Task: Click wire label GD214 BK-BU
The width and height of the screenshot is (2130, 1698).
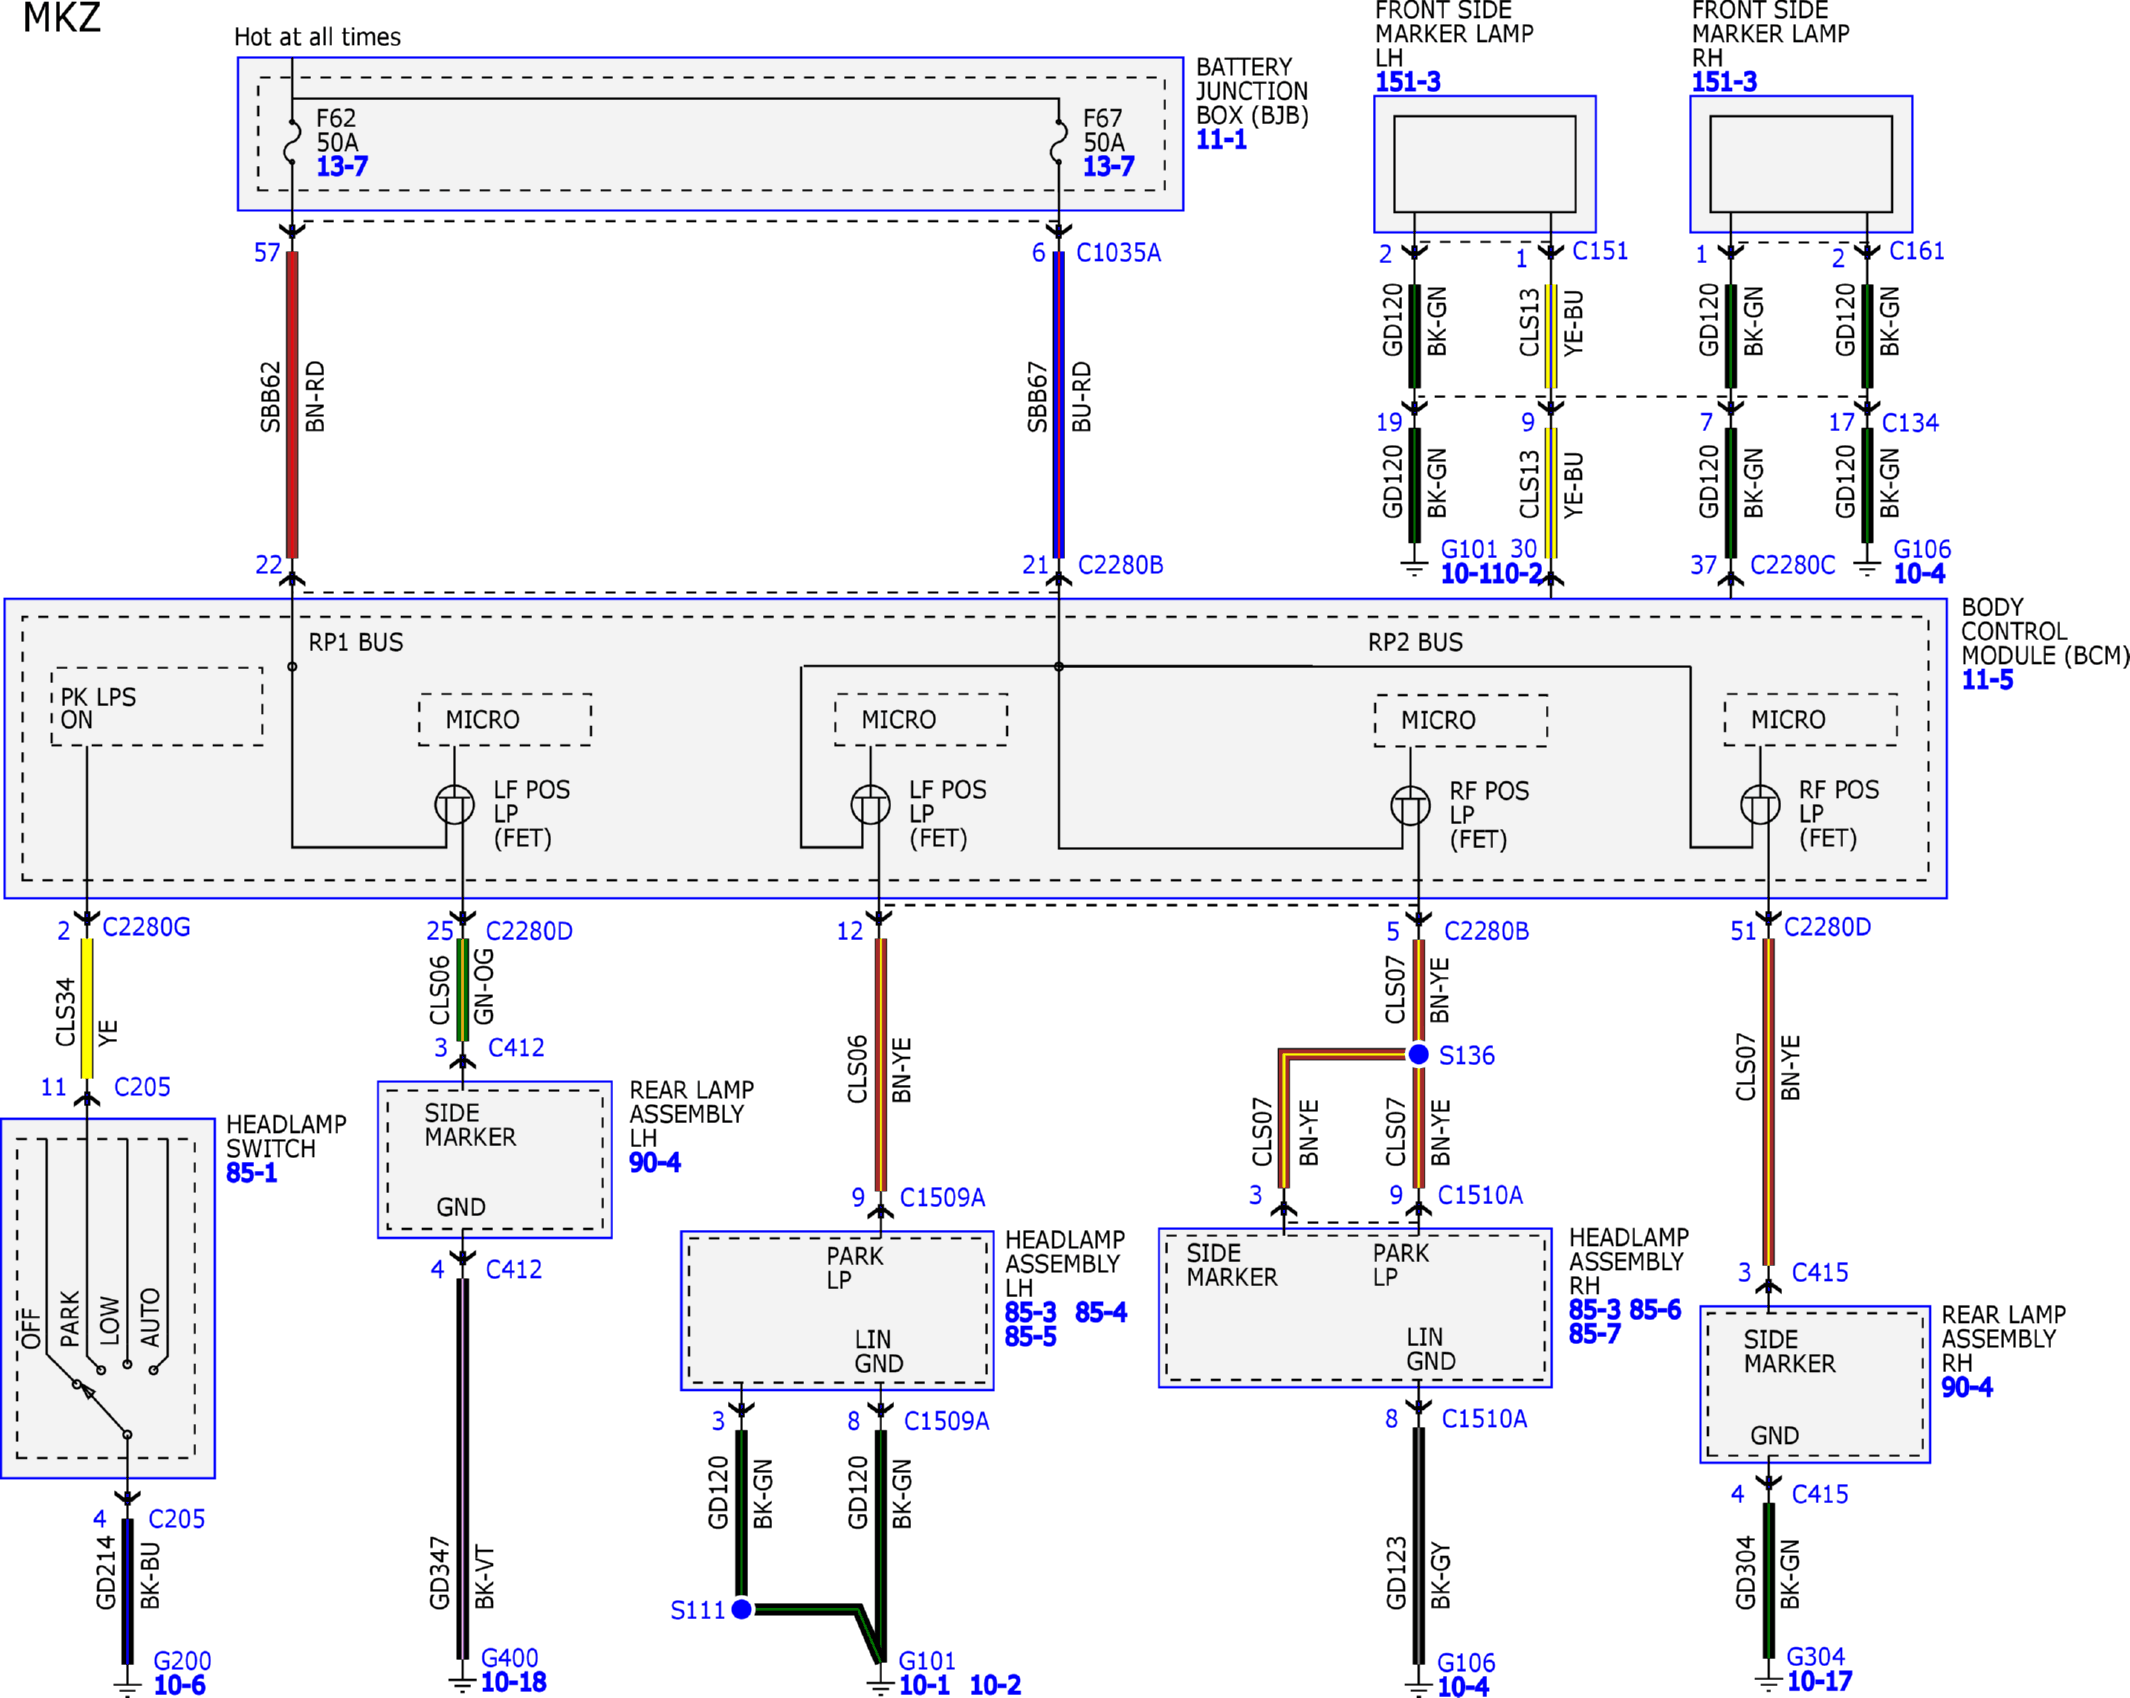Action: [128, 1575]
